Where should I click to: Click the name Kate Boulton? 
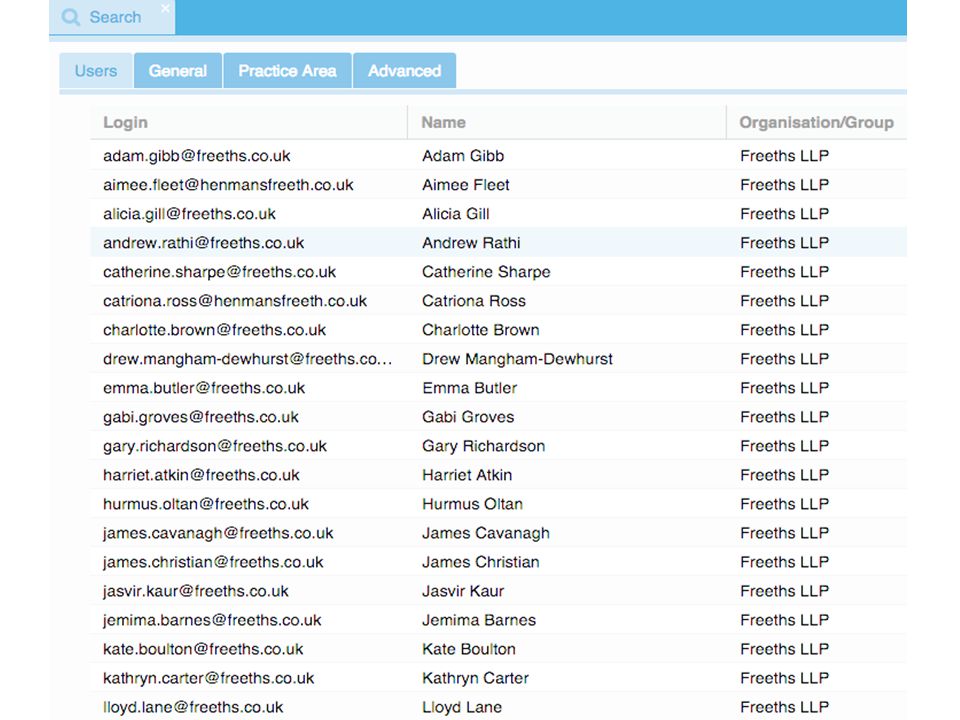(x=468, y=650)
